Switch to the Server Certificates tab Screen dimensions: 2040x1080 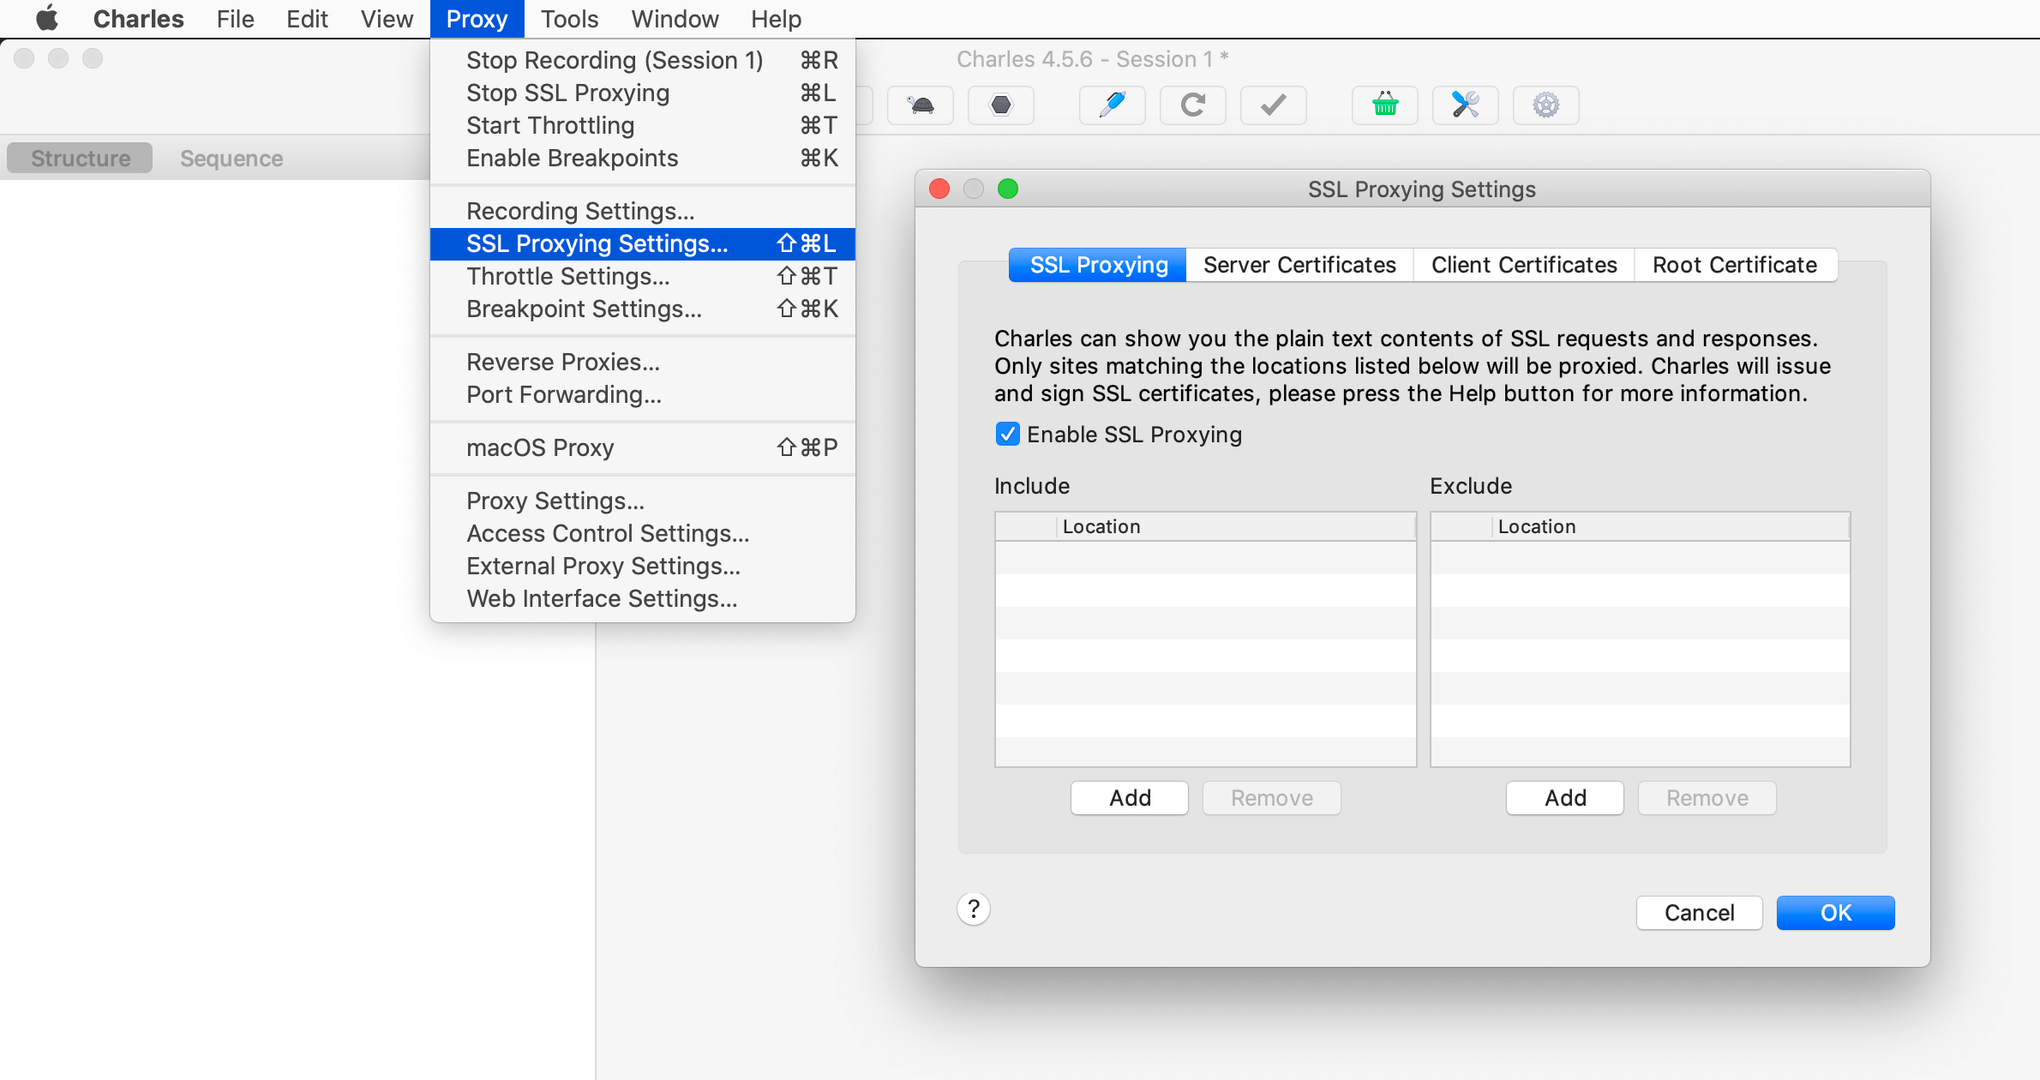coord(1299,265)
